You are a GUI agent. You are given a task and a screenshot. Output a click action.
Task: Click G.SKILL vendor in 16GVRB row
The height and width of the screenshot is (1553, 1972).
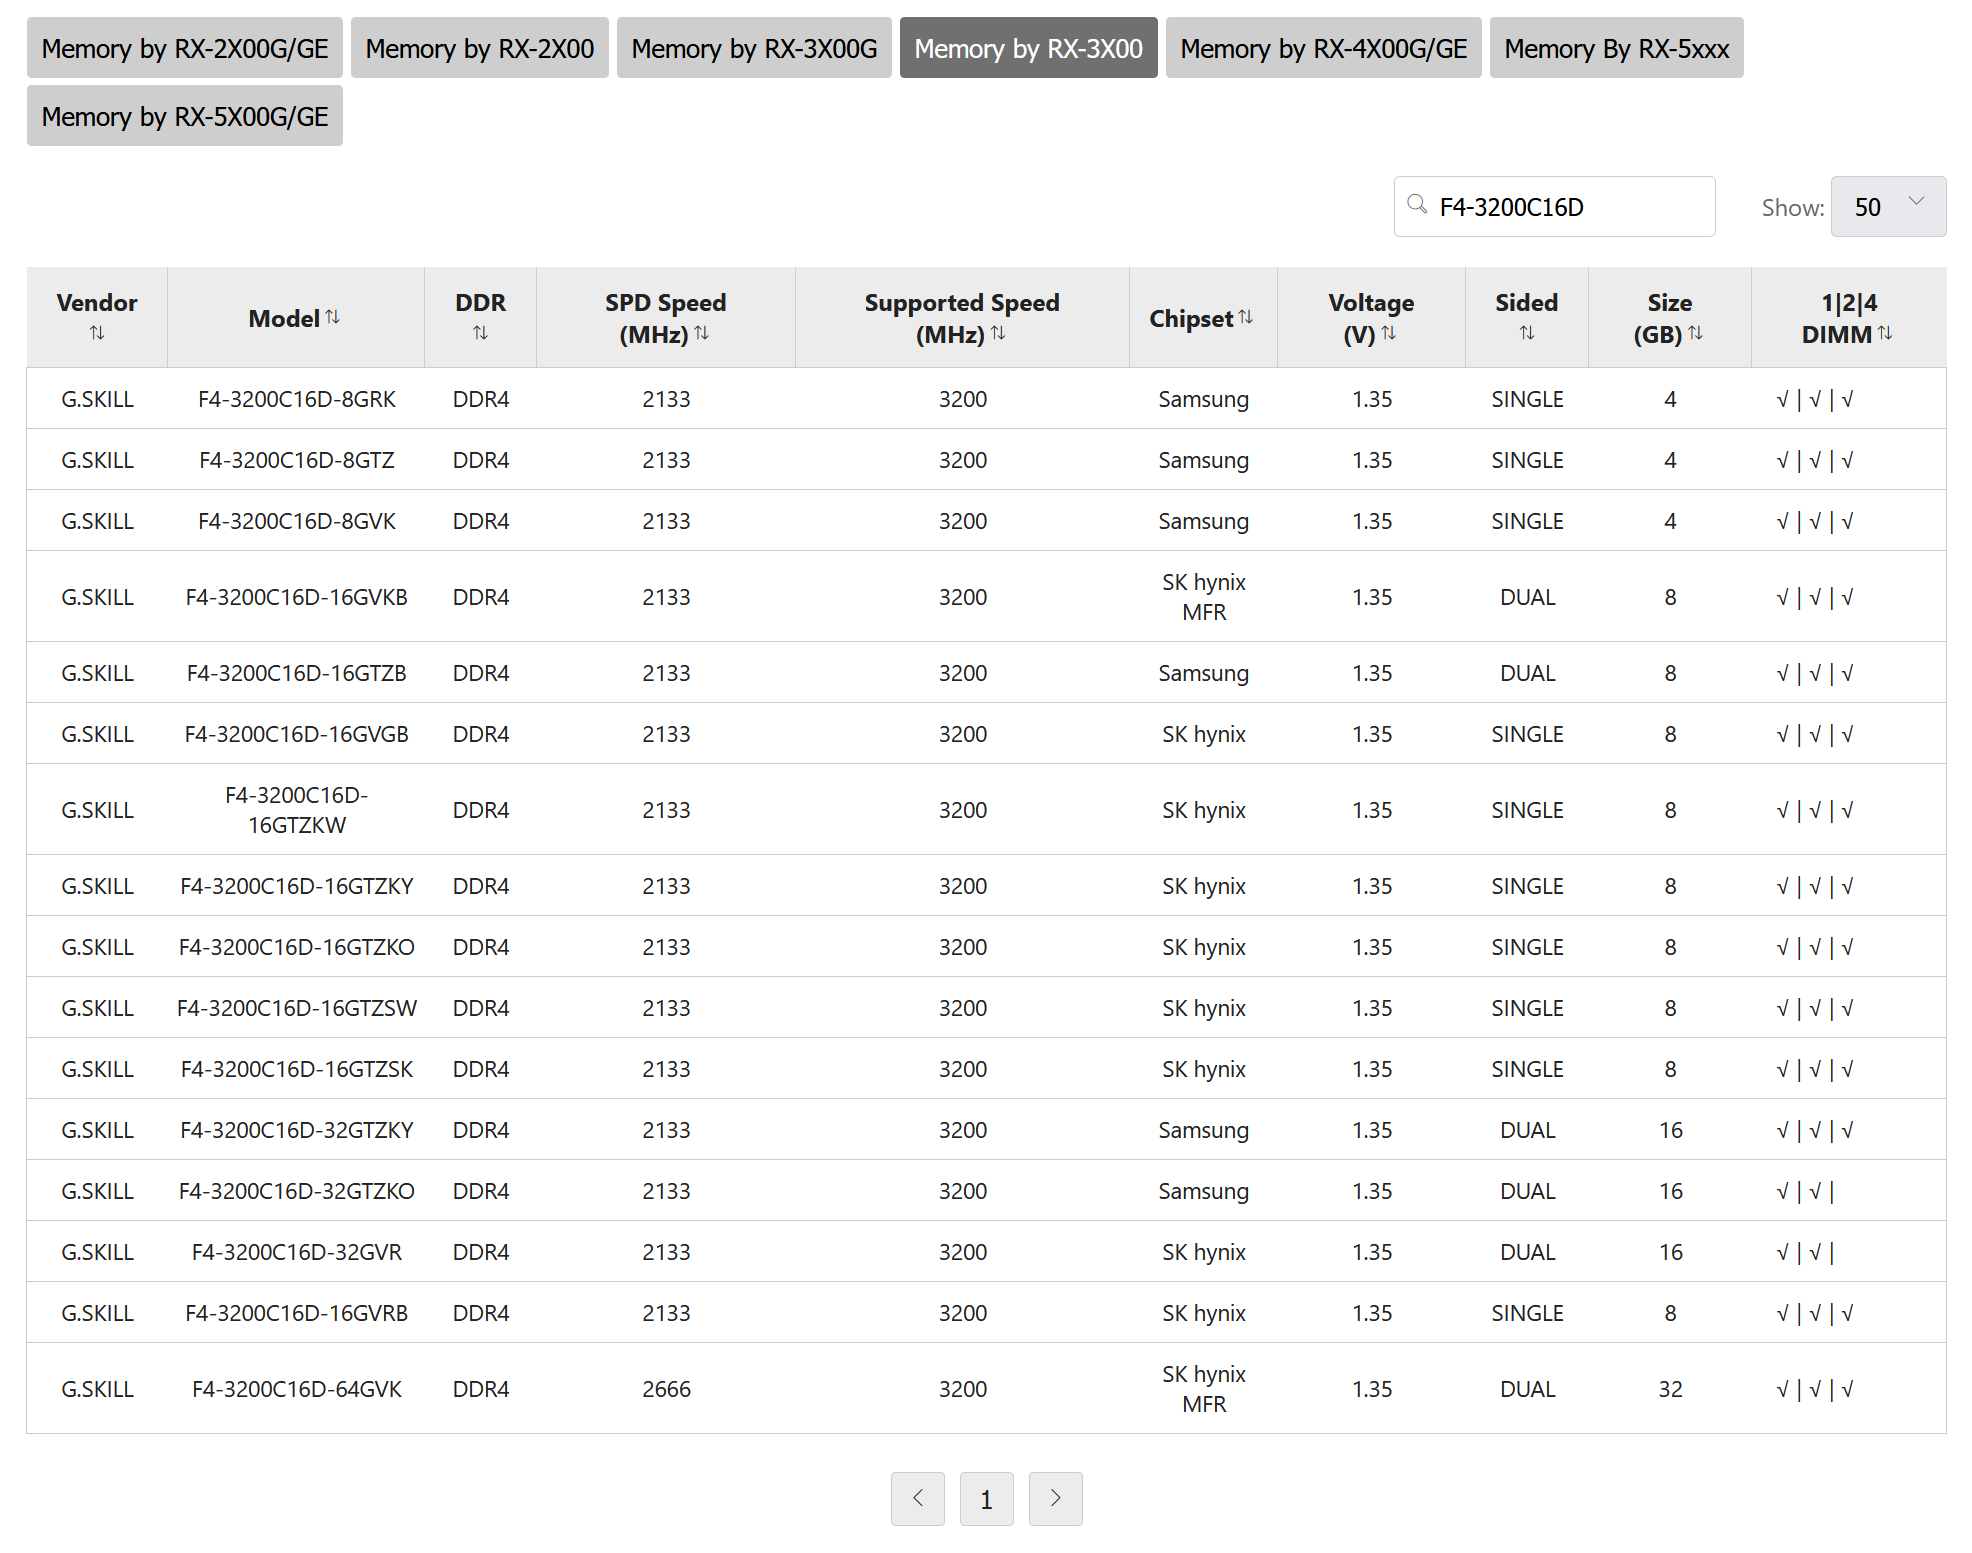coord(97,1313)
